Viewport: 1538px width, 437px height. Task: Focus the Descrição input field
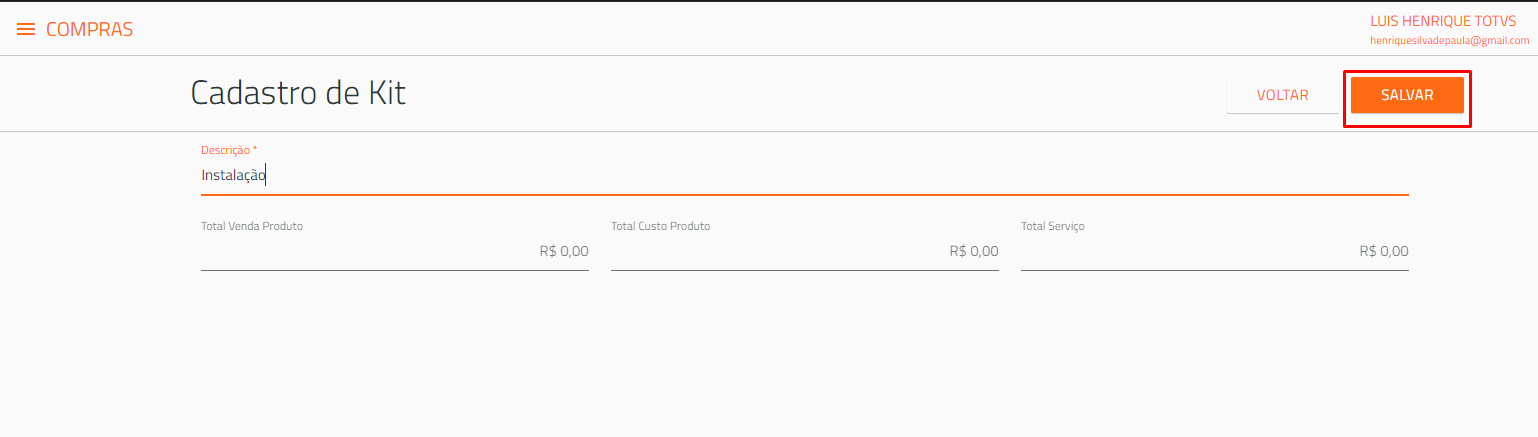[805, 175]
